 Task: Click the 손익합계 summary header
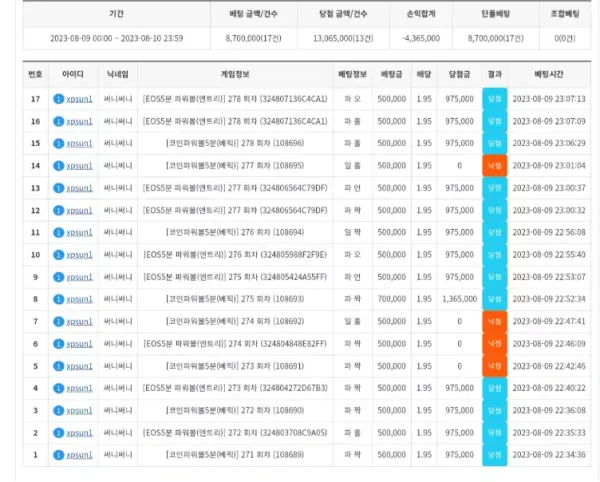point(421,14)
